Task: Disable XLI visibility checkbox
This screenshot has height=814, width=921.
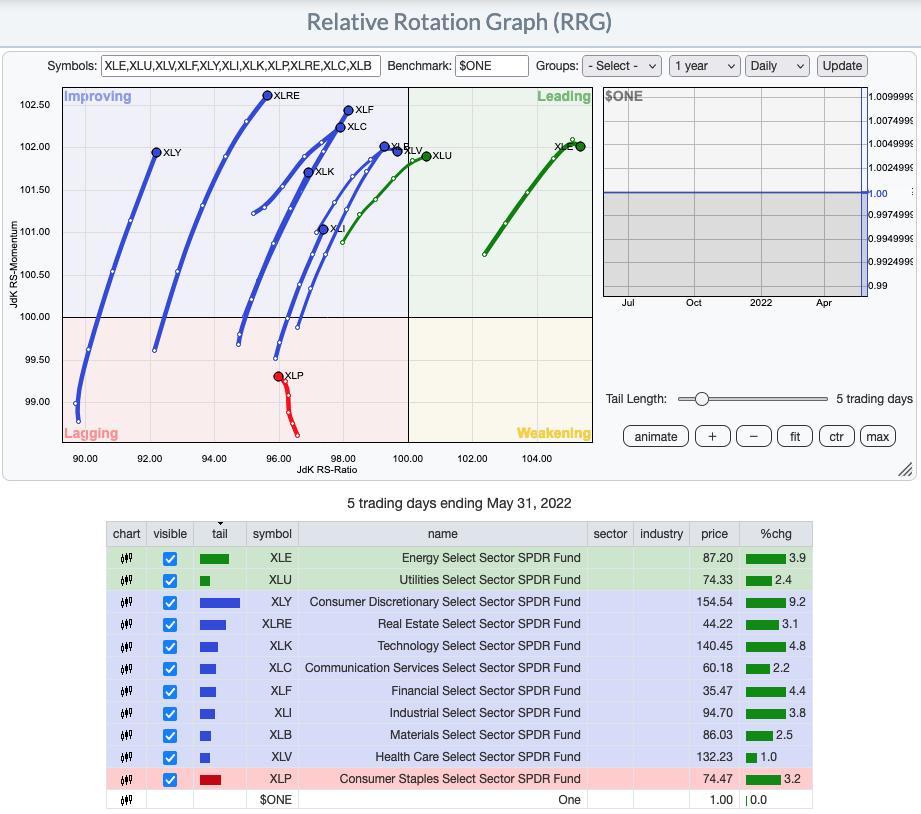Action: 170,714
